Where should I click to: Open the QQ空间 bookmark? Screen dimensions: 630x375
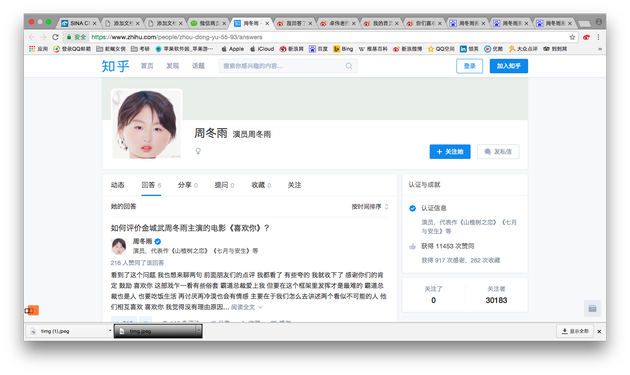(441, 49)
